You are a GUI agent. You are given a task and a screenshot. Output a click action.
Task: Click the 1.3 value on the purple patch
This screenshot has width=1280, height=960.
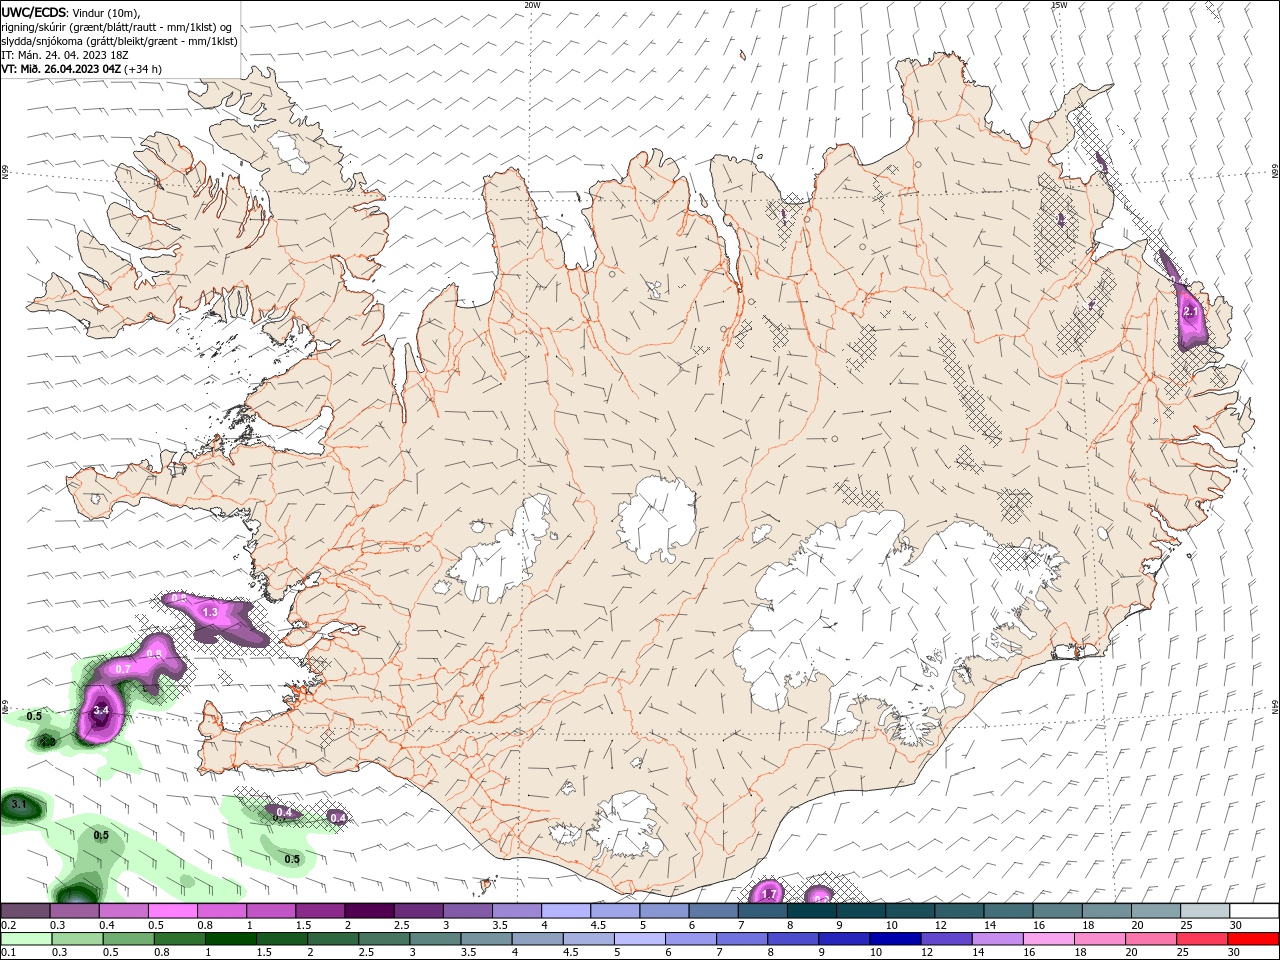pyautogui.click(x=210, y=612)
